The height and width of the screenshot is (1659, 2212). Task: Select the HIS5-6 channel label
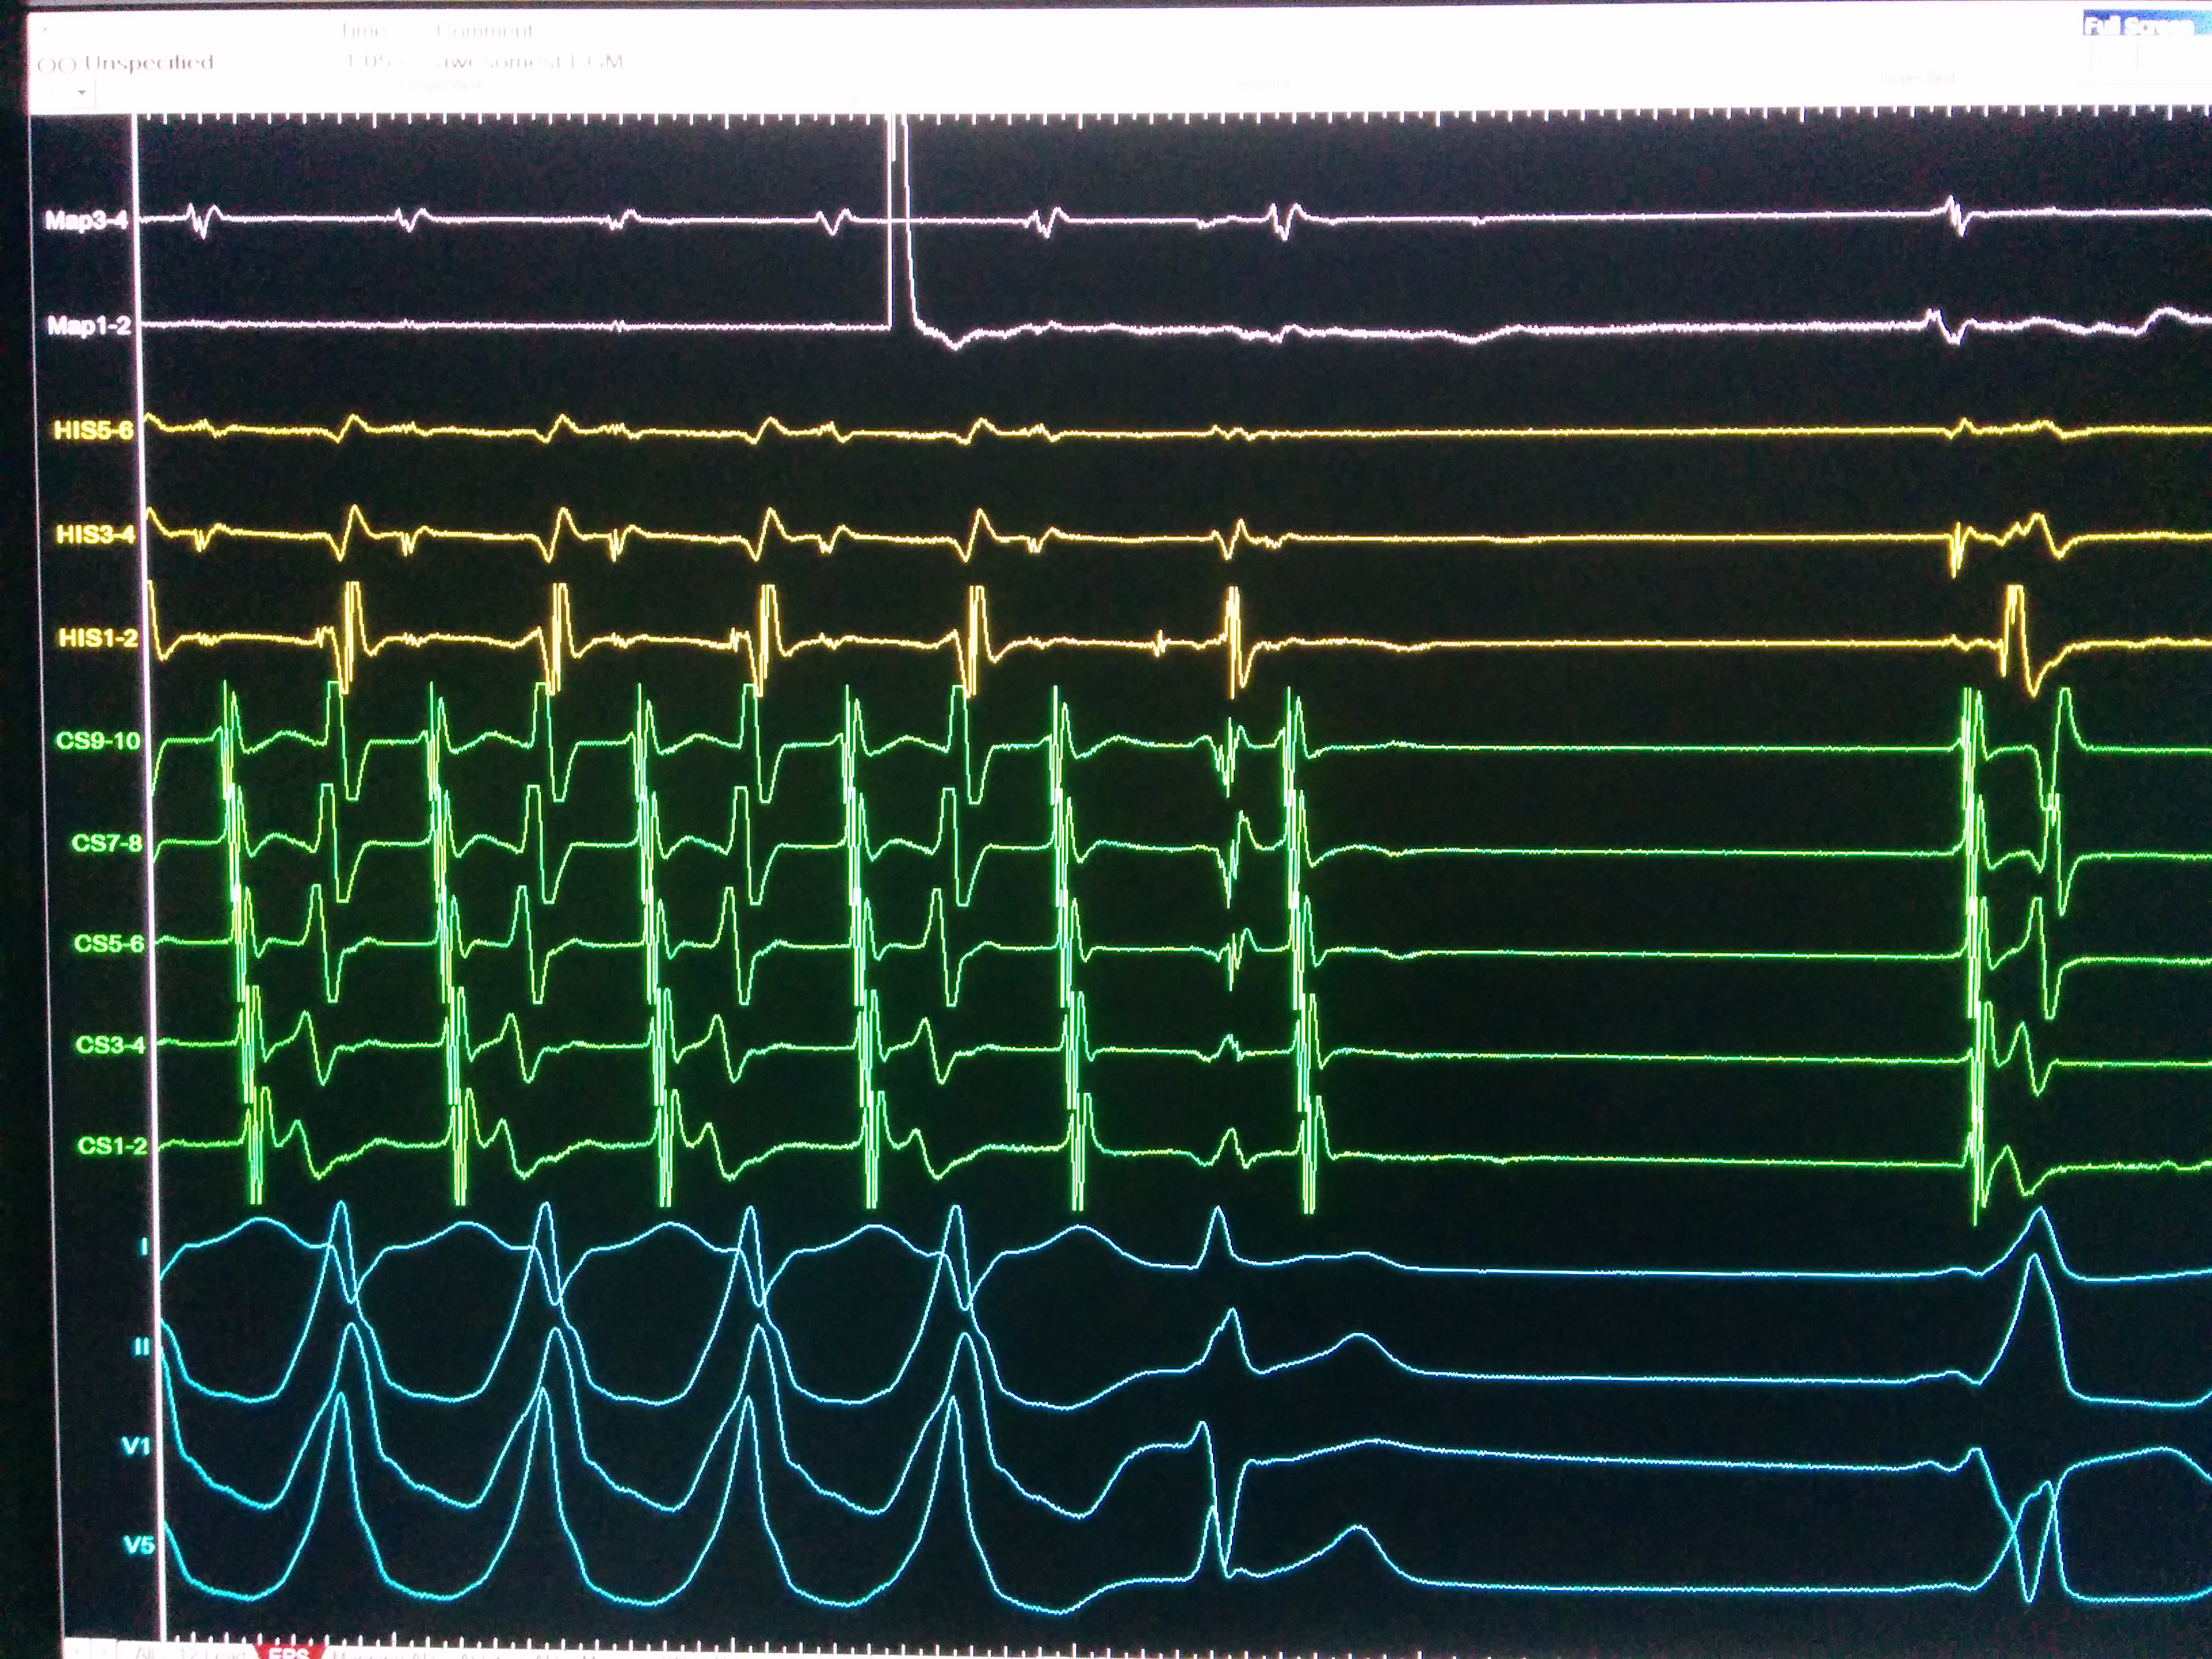(93, 431)
